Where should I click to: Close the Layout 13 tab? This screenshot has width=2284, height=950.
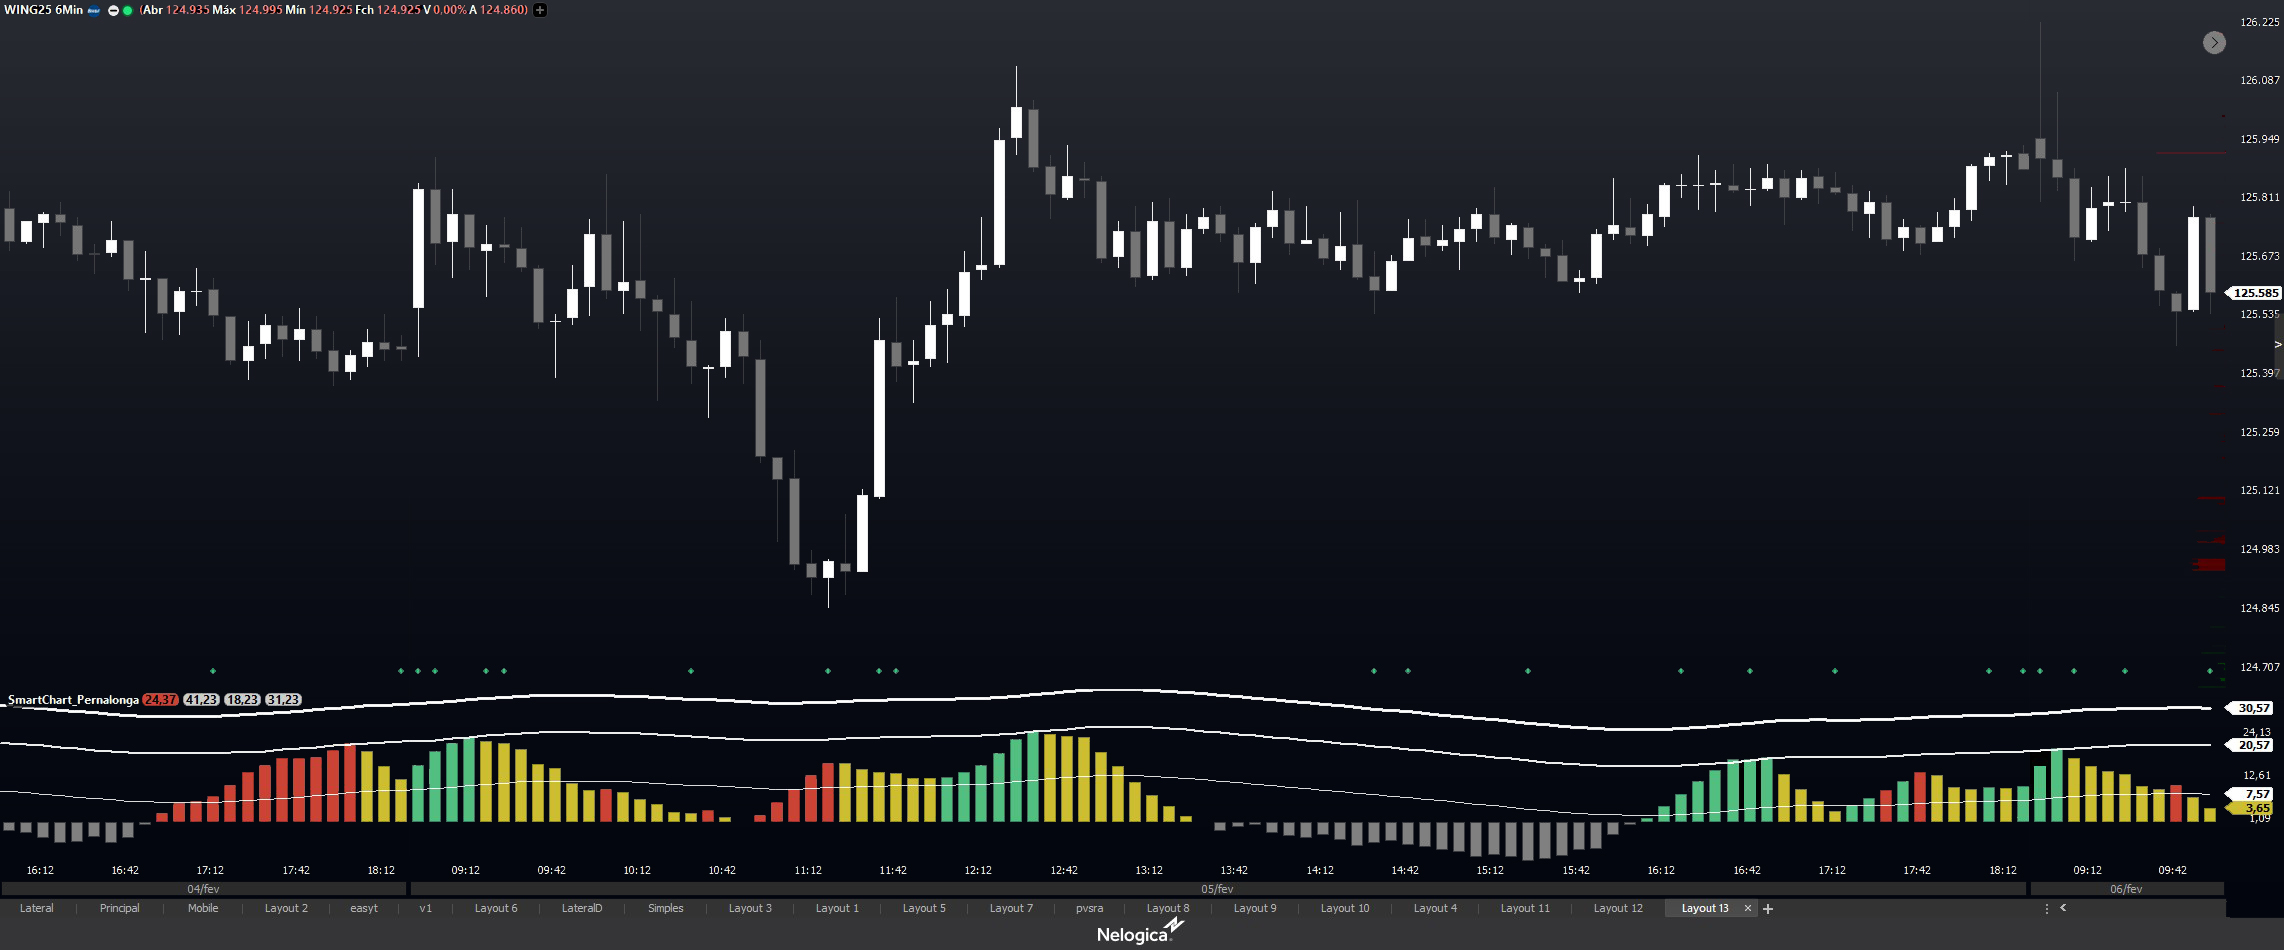click(x=1747, y=909)
